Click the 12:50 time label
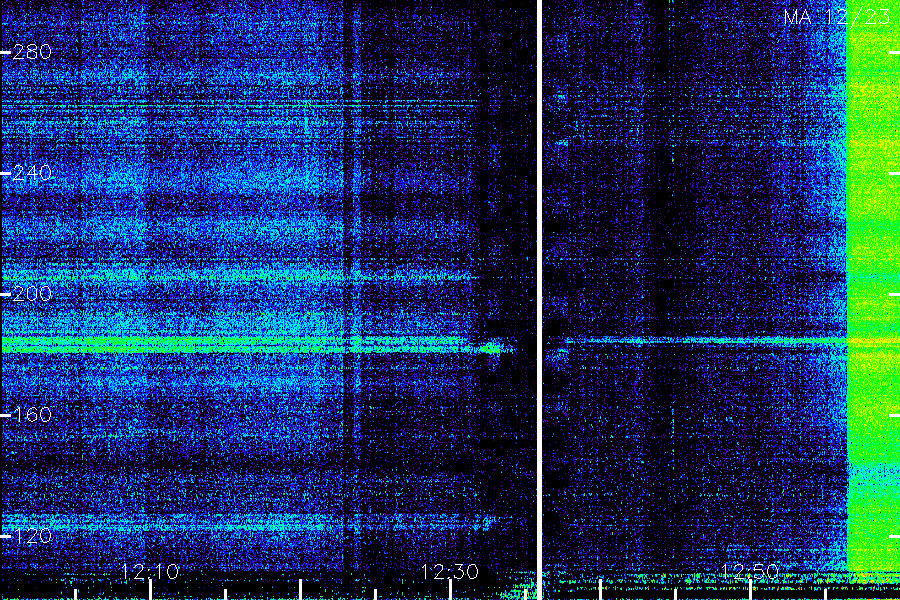 750,571
